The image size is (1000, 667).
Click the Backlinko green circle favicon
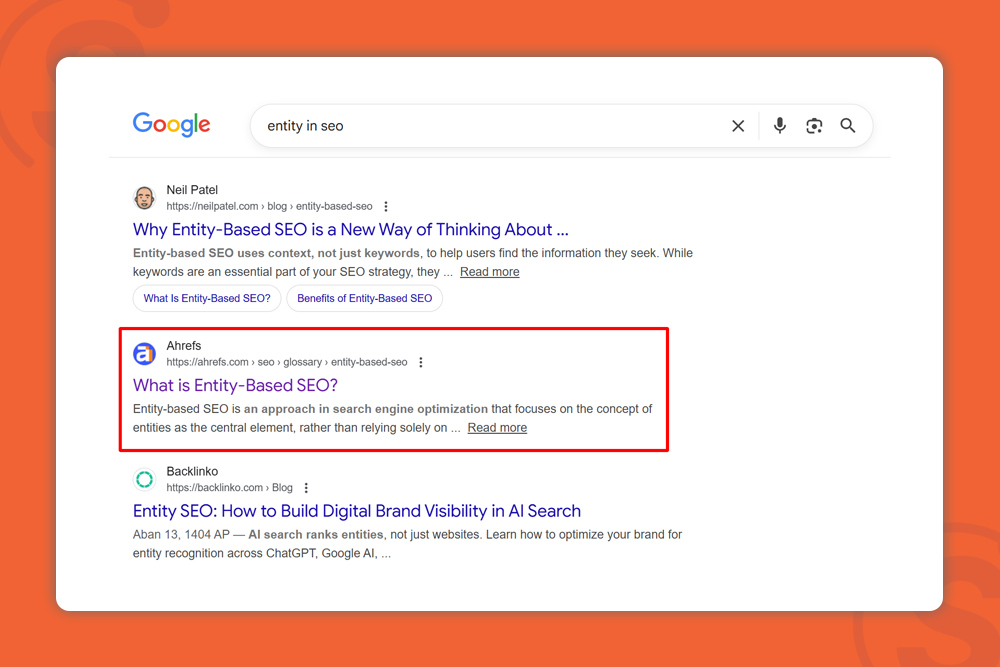pyautogui.click(x=145, y=480)
